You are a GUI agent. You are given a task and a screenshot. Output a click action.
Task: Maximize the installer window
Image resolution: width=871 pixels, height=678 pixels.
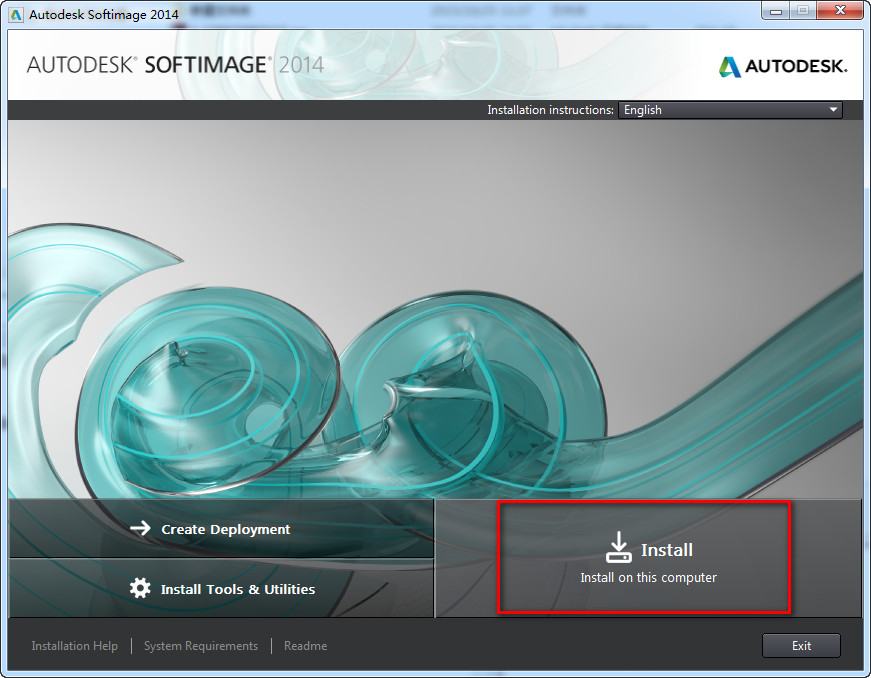click(803, 11)
